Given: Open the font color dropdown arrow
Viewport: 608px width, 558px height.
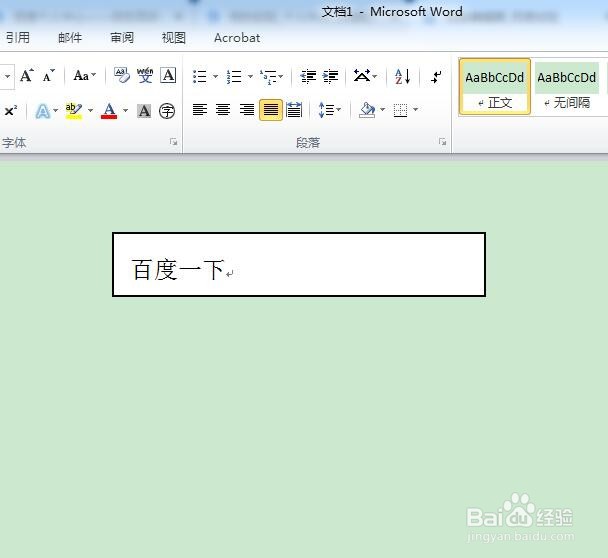Looking at the screenshot, I should [x=125, y=111].
